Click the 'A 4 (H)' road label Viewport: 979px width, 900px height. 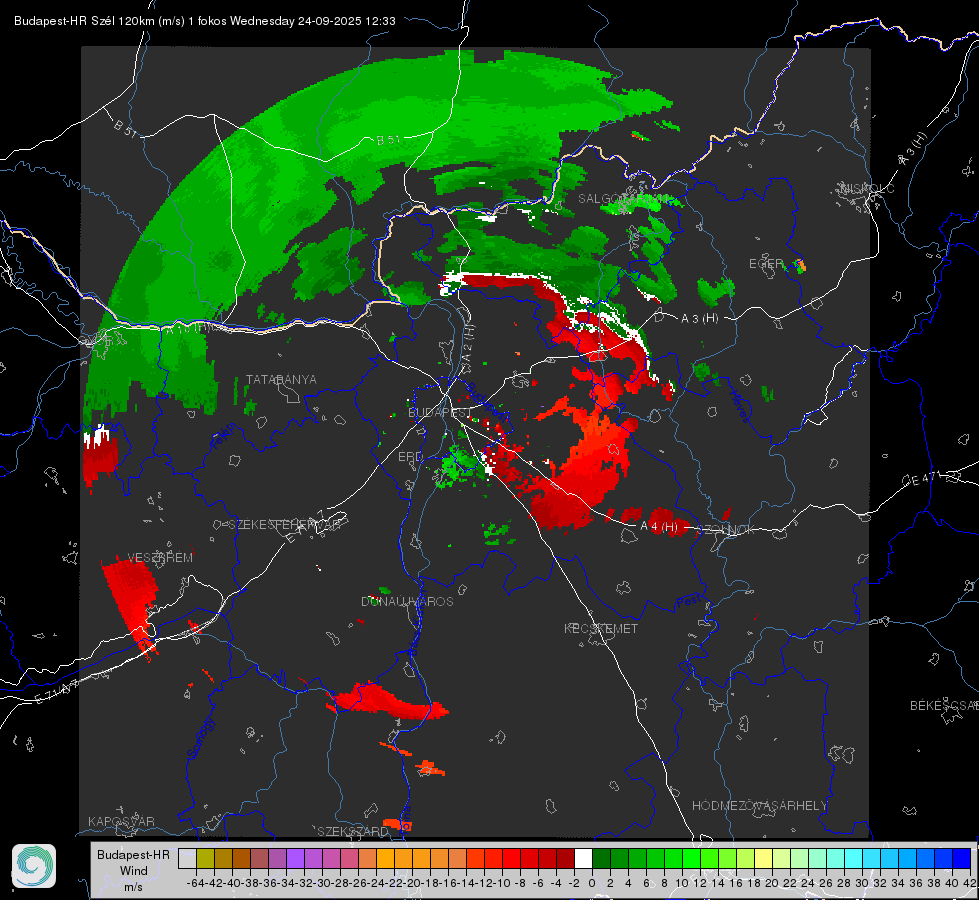point(659,527)
